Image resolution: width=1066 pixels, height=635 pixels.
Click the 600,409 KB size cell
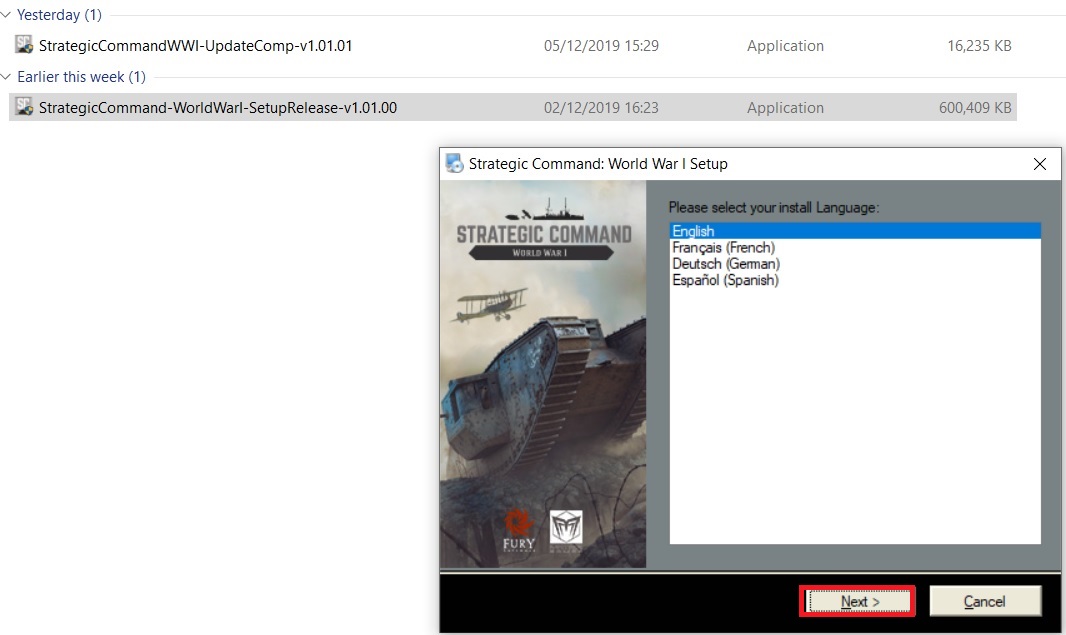pos(975,107)
